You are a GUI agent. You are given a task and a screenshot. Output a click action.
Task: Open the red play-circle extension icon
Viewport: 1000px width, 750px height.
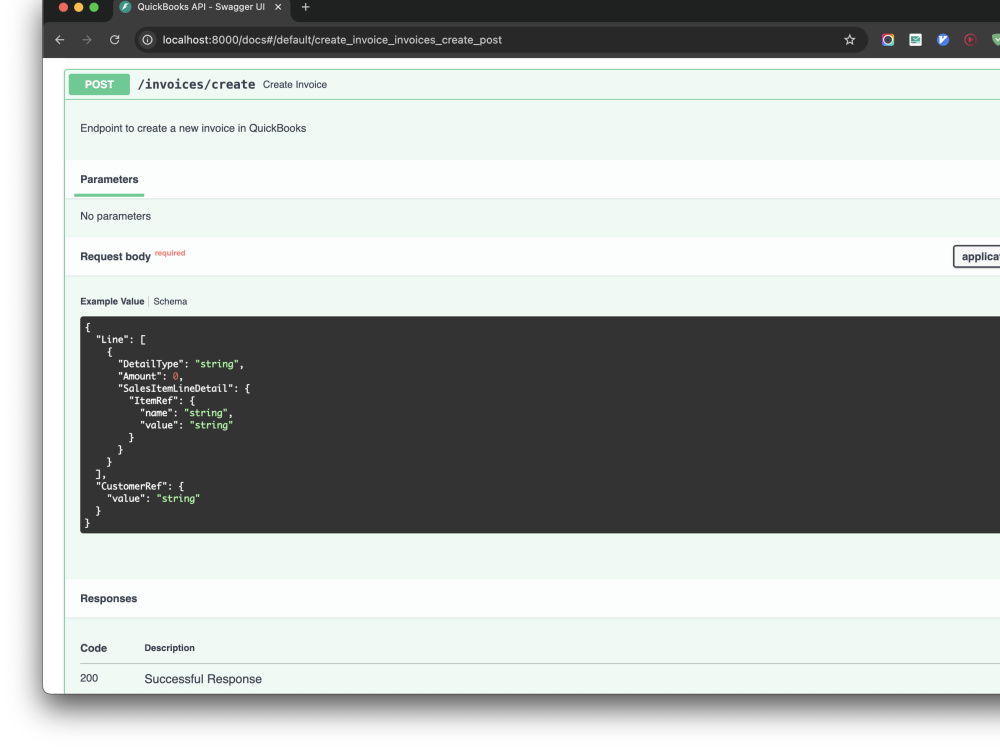tap(970, 40)
